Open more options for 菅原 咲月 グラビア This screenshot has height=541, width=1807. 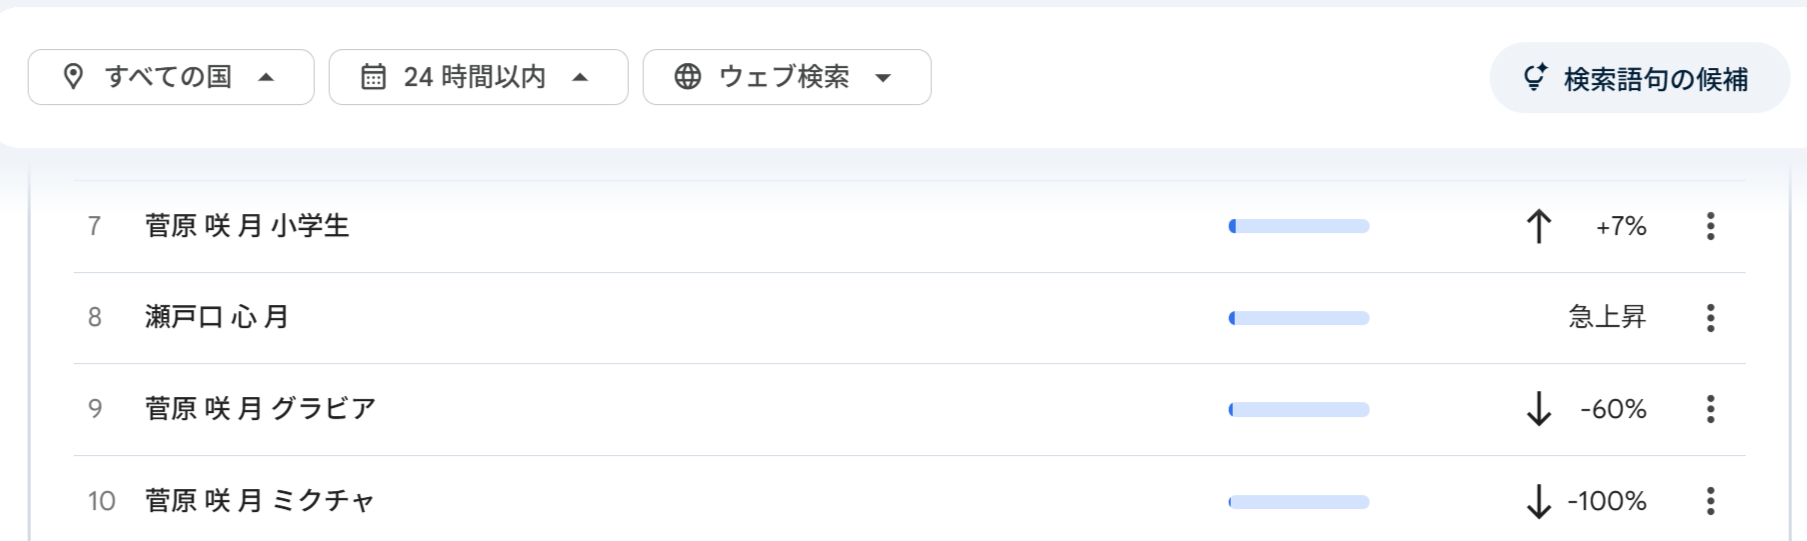tap(1710, 409)
